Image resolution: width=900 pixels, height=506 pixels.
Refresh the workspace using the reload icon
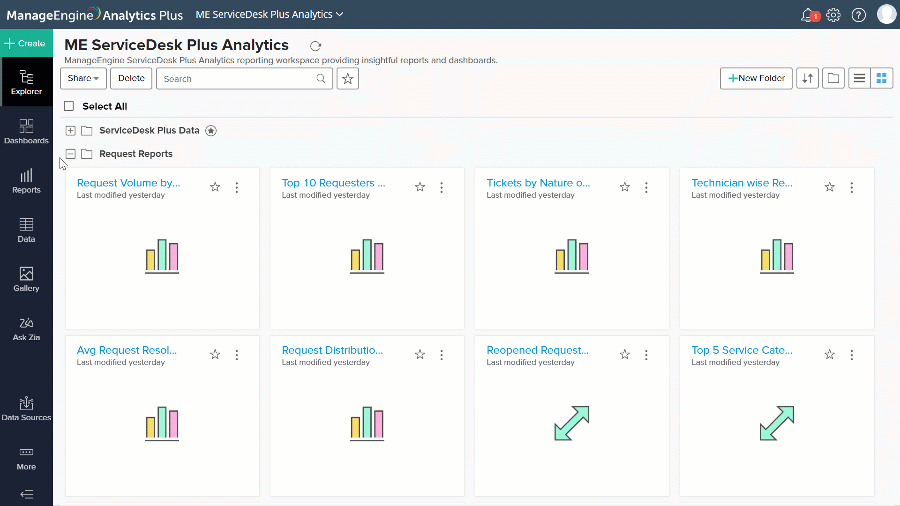click(x=316, y=46)
